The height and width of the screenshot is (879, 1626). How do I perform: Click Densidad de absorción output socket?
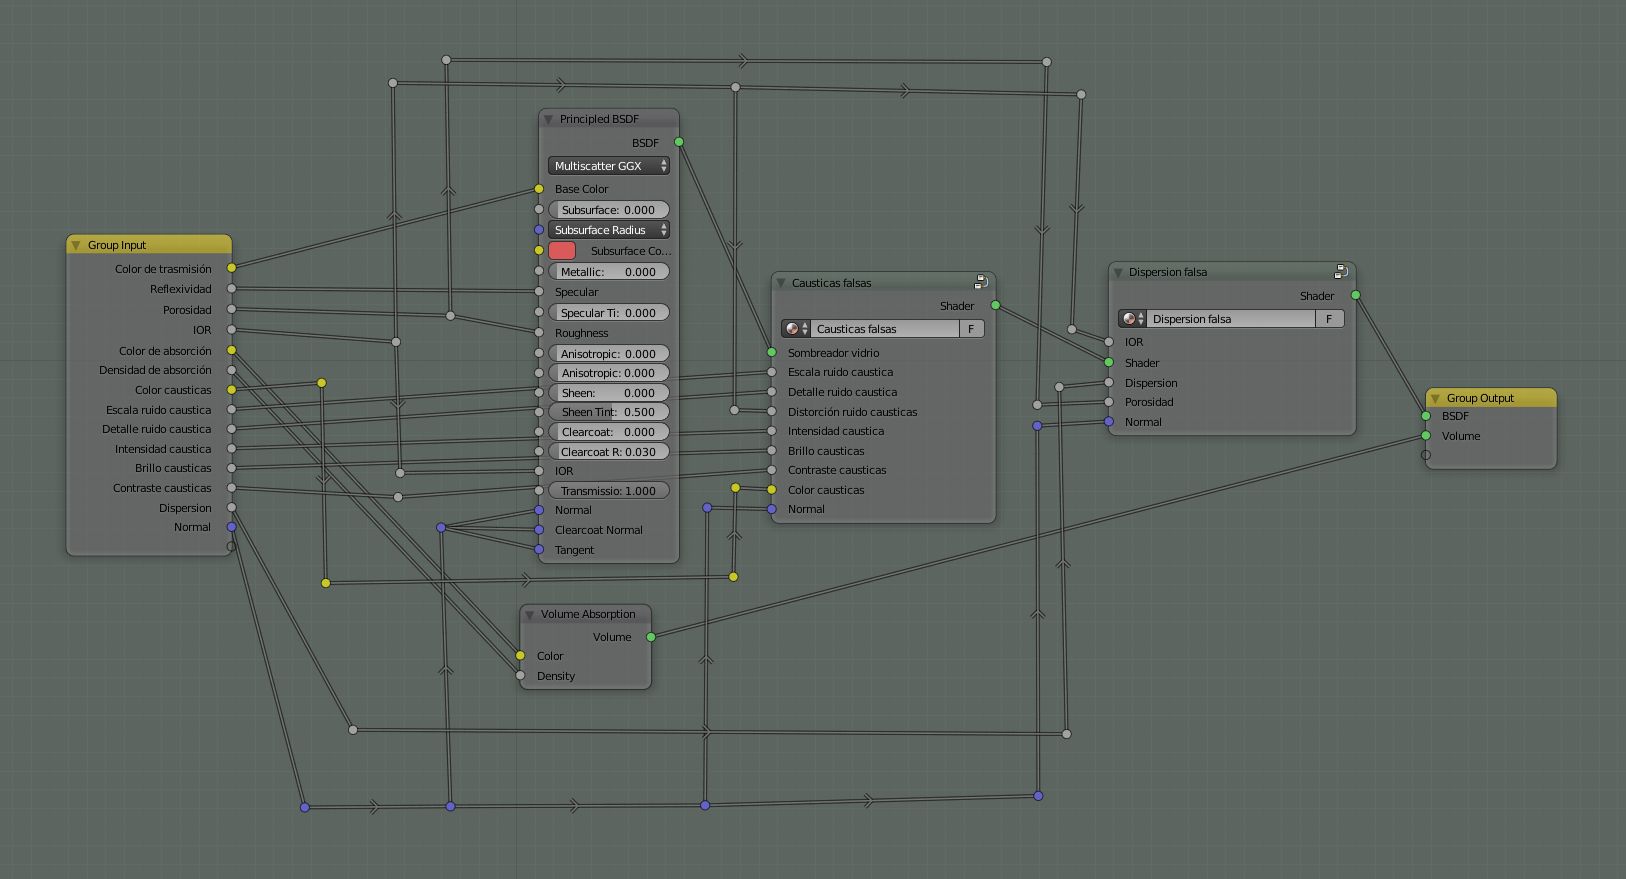tap(232, 370)
